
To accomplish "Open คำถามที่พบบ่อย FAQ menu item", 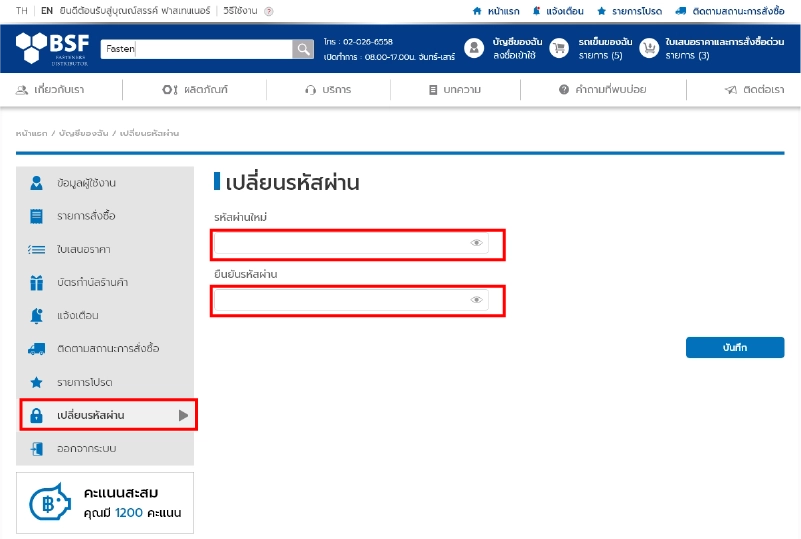I will (602, 90).
